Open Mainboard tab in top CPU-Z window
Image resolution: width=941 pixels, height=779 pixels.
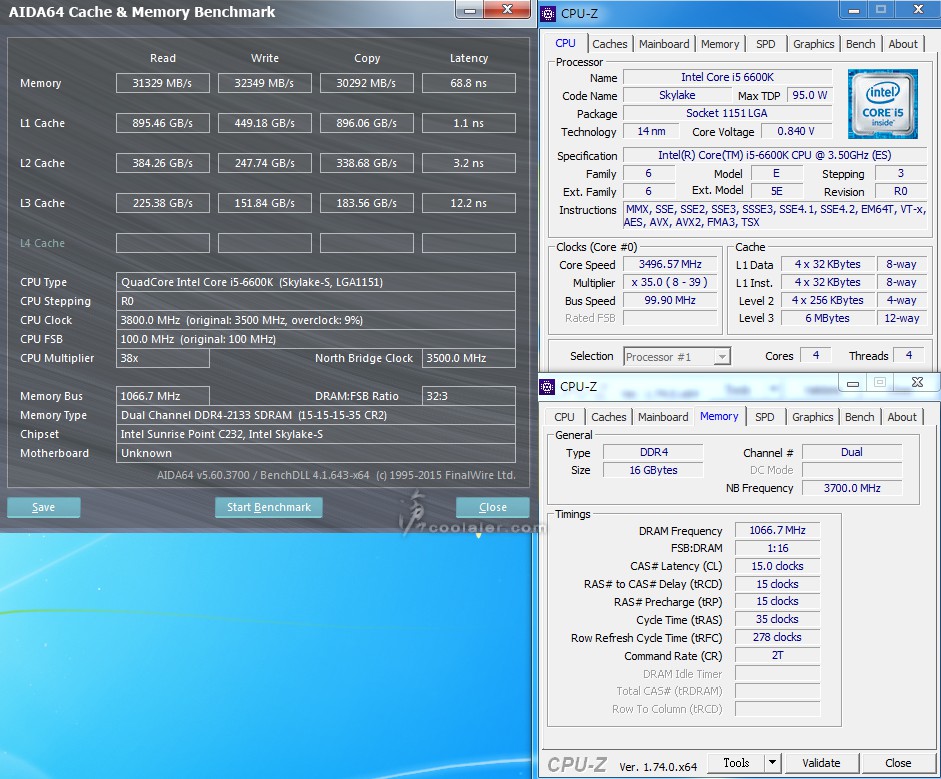tap(664, 44)
